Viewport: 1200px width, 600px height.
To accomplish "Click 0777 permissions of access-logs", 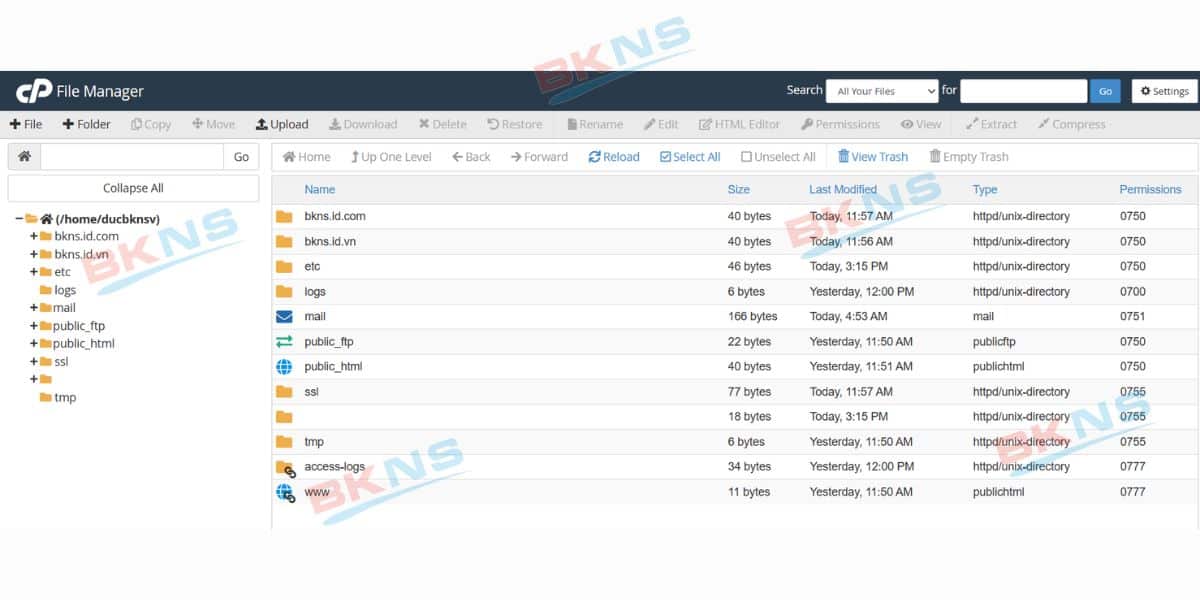I will coord(1133,467).
